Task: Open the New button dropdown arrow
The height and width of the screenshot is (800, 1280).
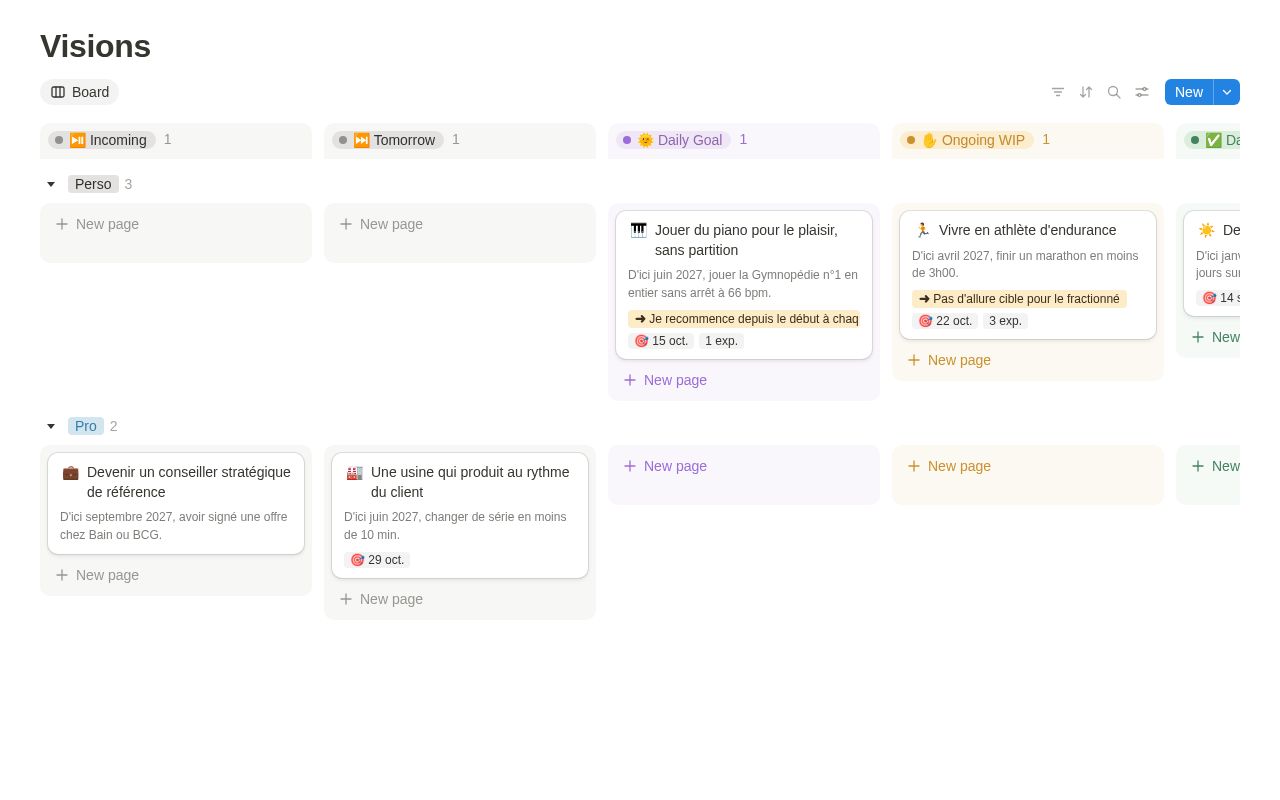Action: coord(1227,92)
